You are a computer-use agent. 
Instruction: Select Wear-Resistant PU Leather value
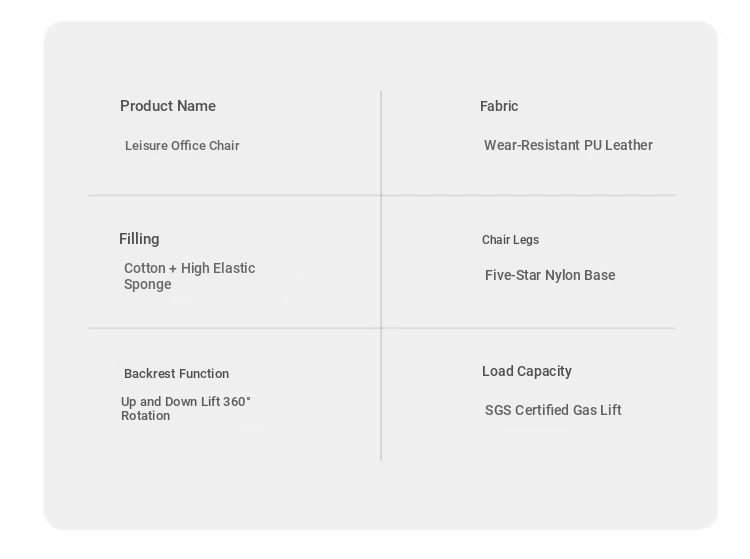point(568,145)
